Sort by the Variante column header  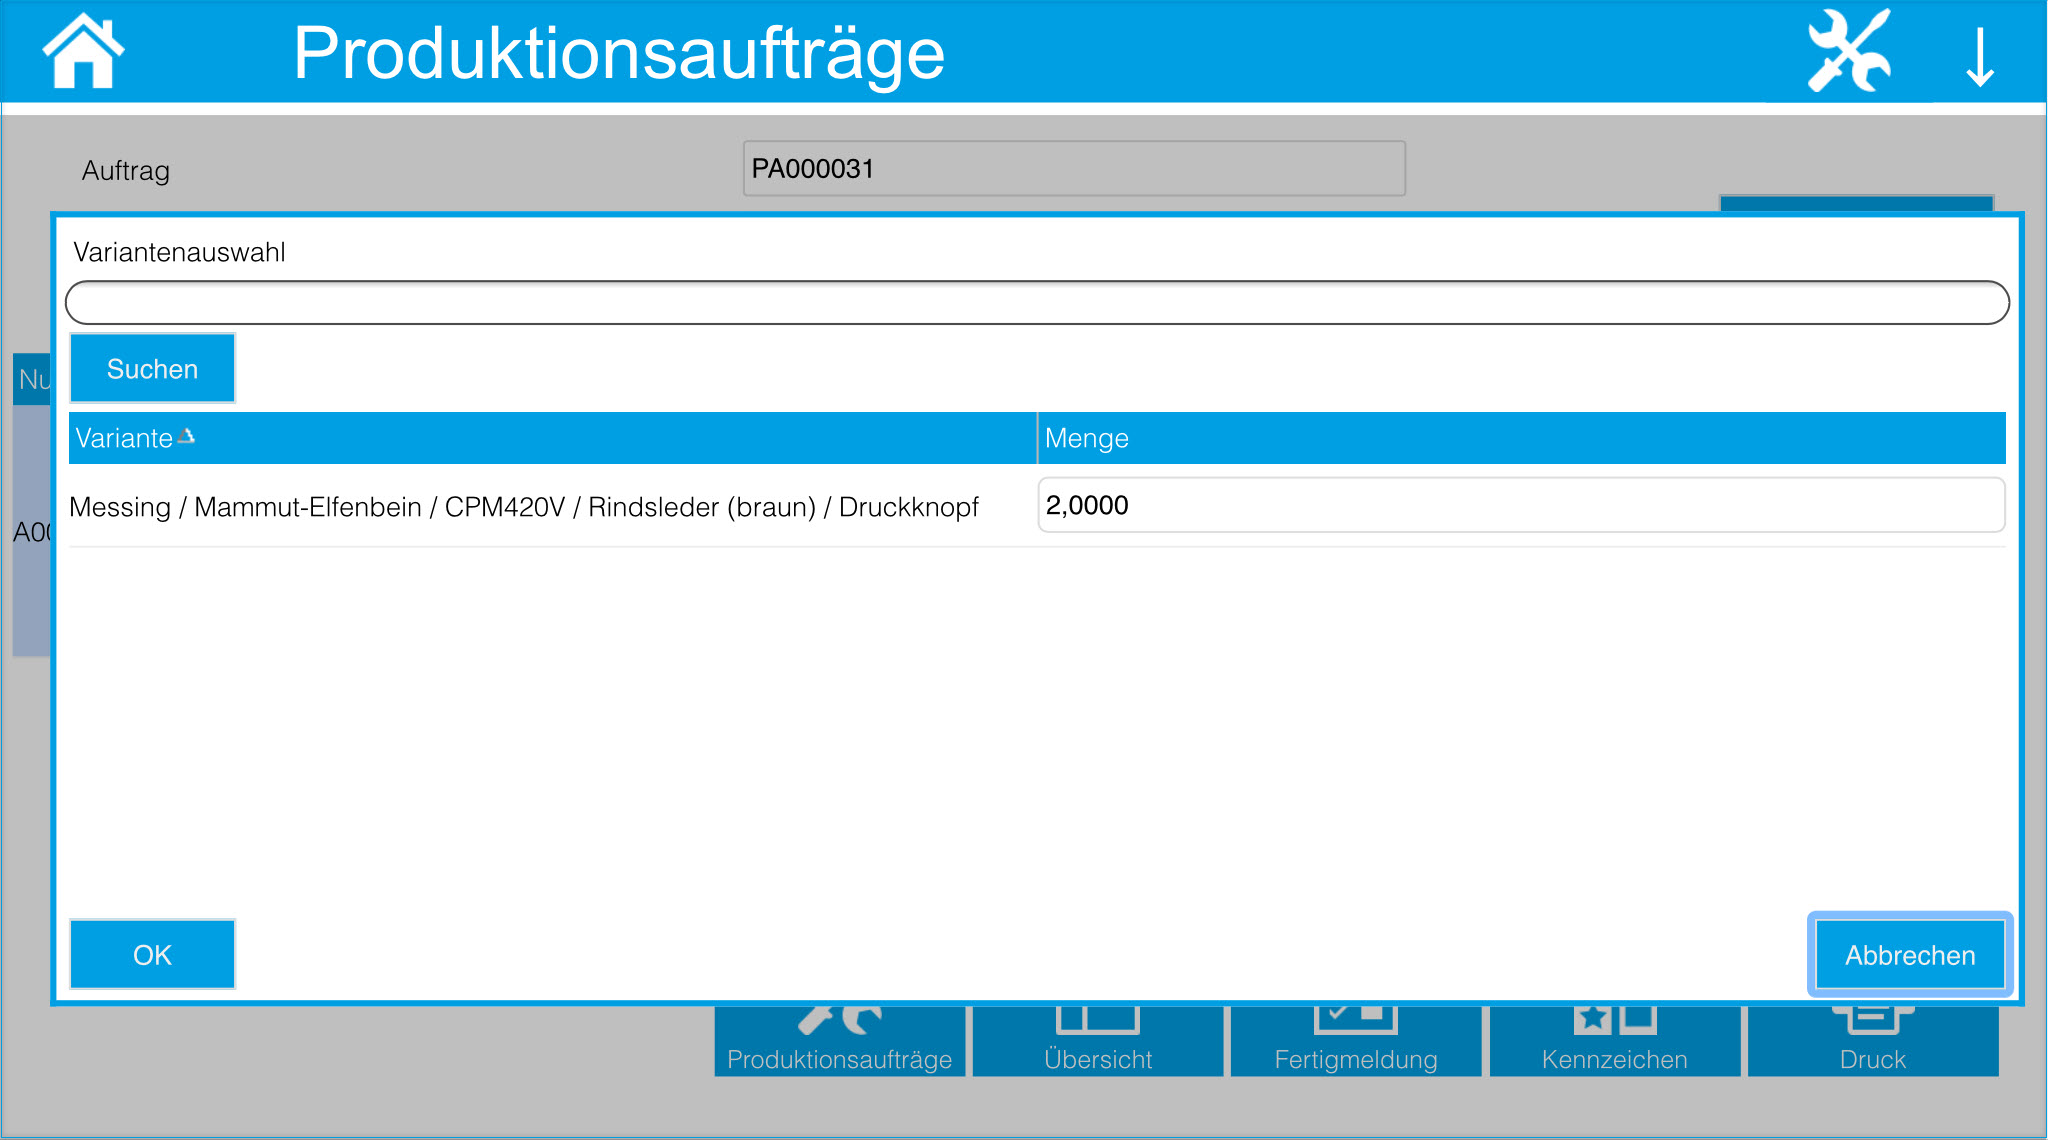pos(123,438)
